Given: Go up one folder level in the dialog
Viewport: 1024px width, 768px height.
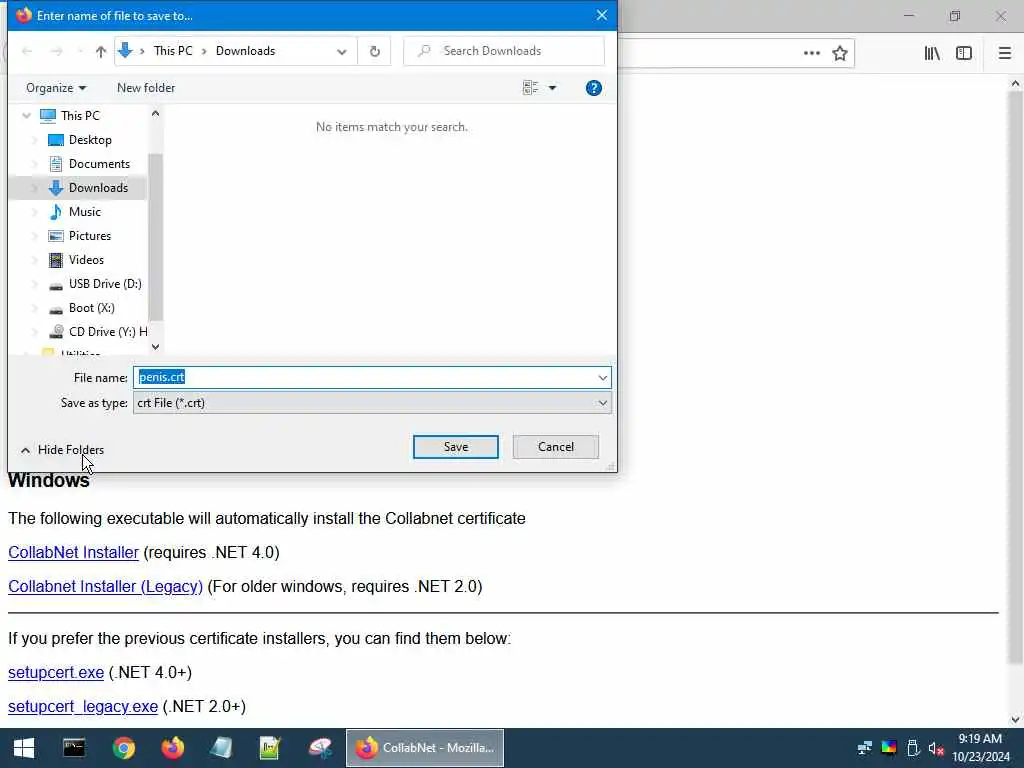Looking at the screenshot, I should (101, 52).
